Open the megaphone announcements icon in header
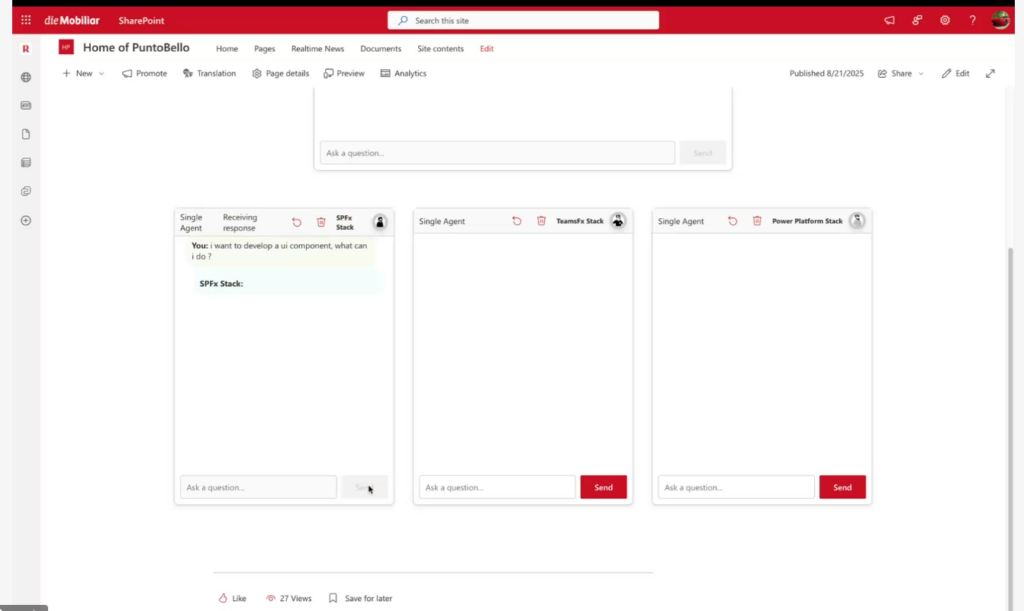The height and width of the screenshot is (611, 1024). [x=889, y=20]
